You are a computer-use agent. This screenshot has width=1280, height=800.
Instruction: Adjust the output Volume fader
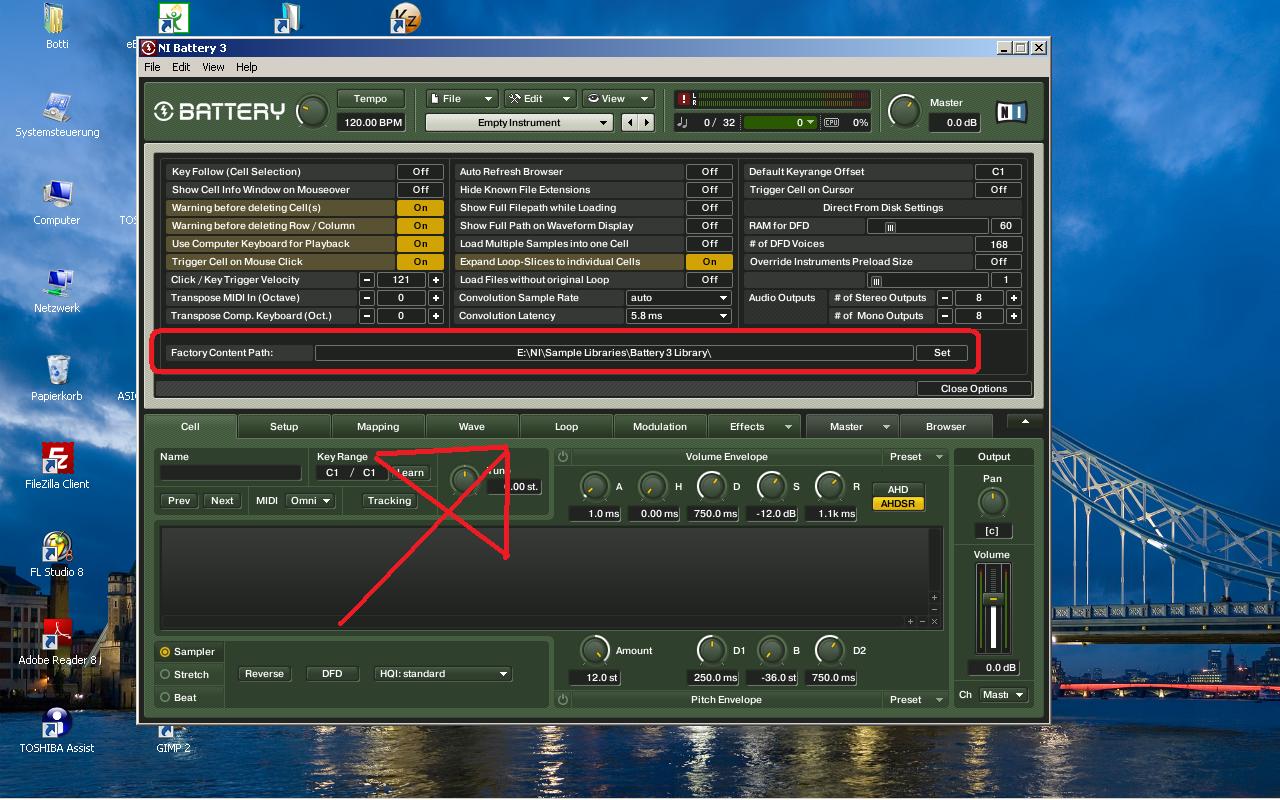(x=992, y=598)
